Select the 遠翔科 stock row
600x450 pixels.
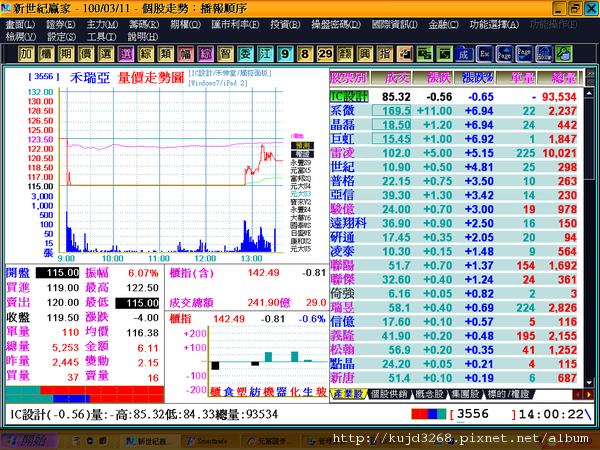pyautogui.click(x=456, y=223)
